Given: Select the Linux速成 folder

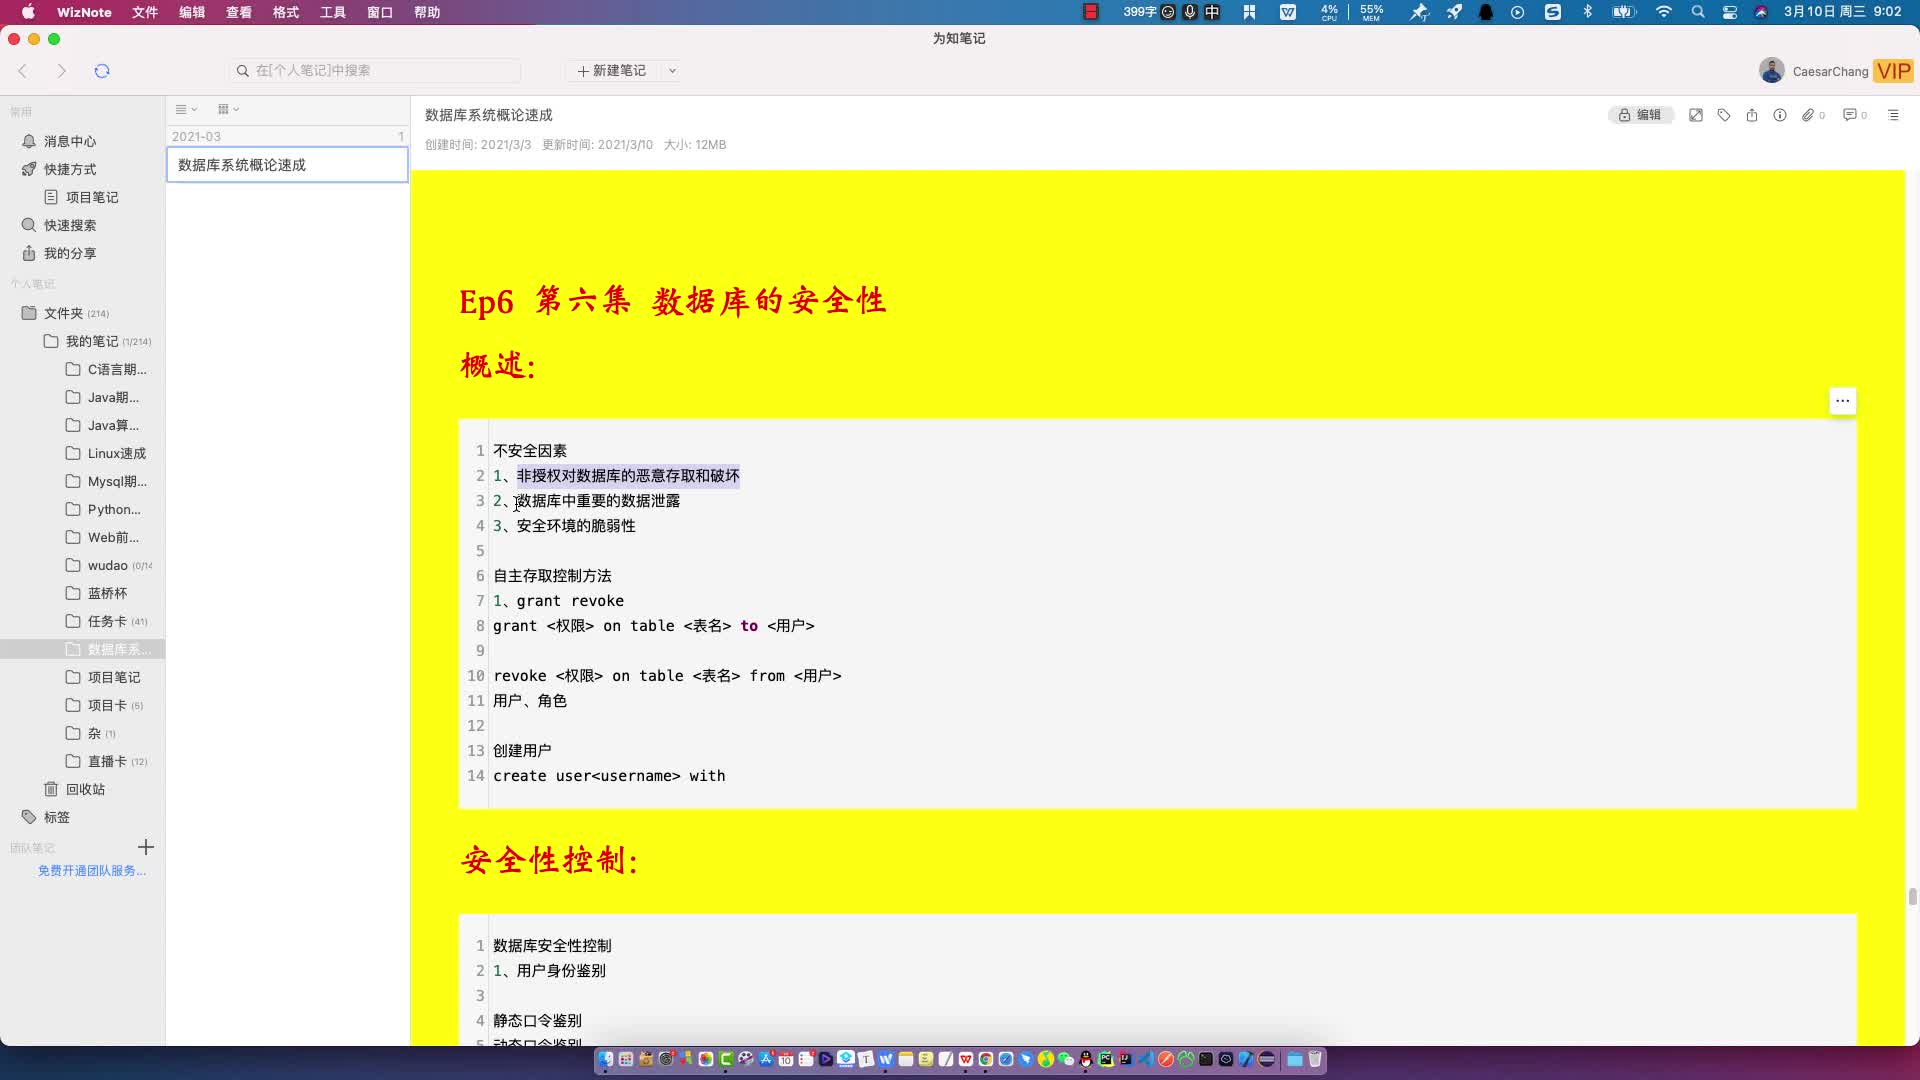Looking at the screenshot, I should [x=116, y=453].
